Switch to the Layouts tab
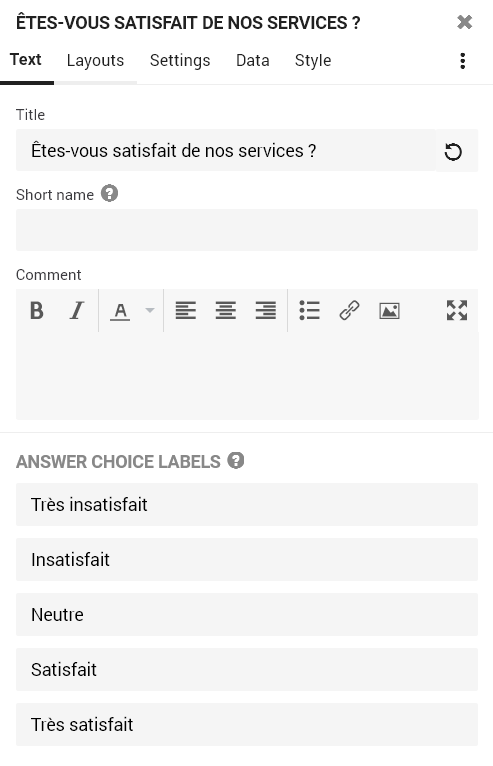This screenshot has height=766, width=493. pyautogui.click(x=95, y=61)
